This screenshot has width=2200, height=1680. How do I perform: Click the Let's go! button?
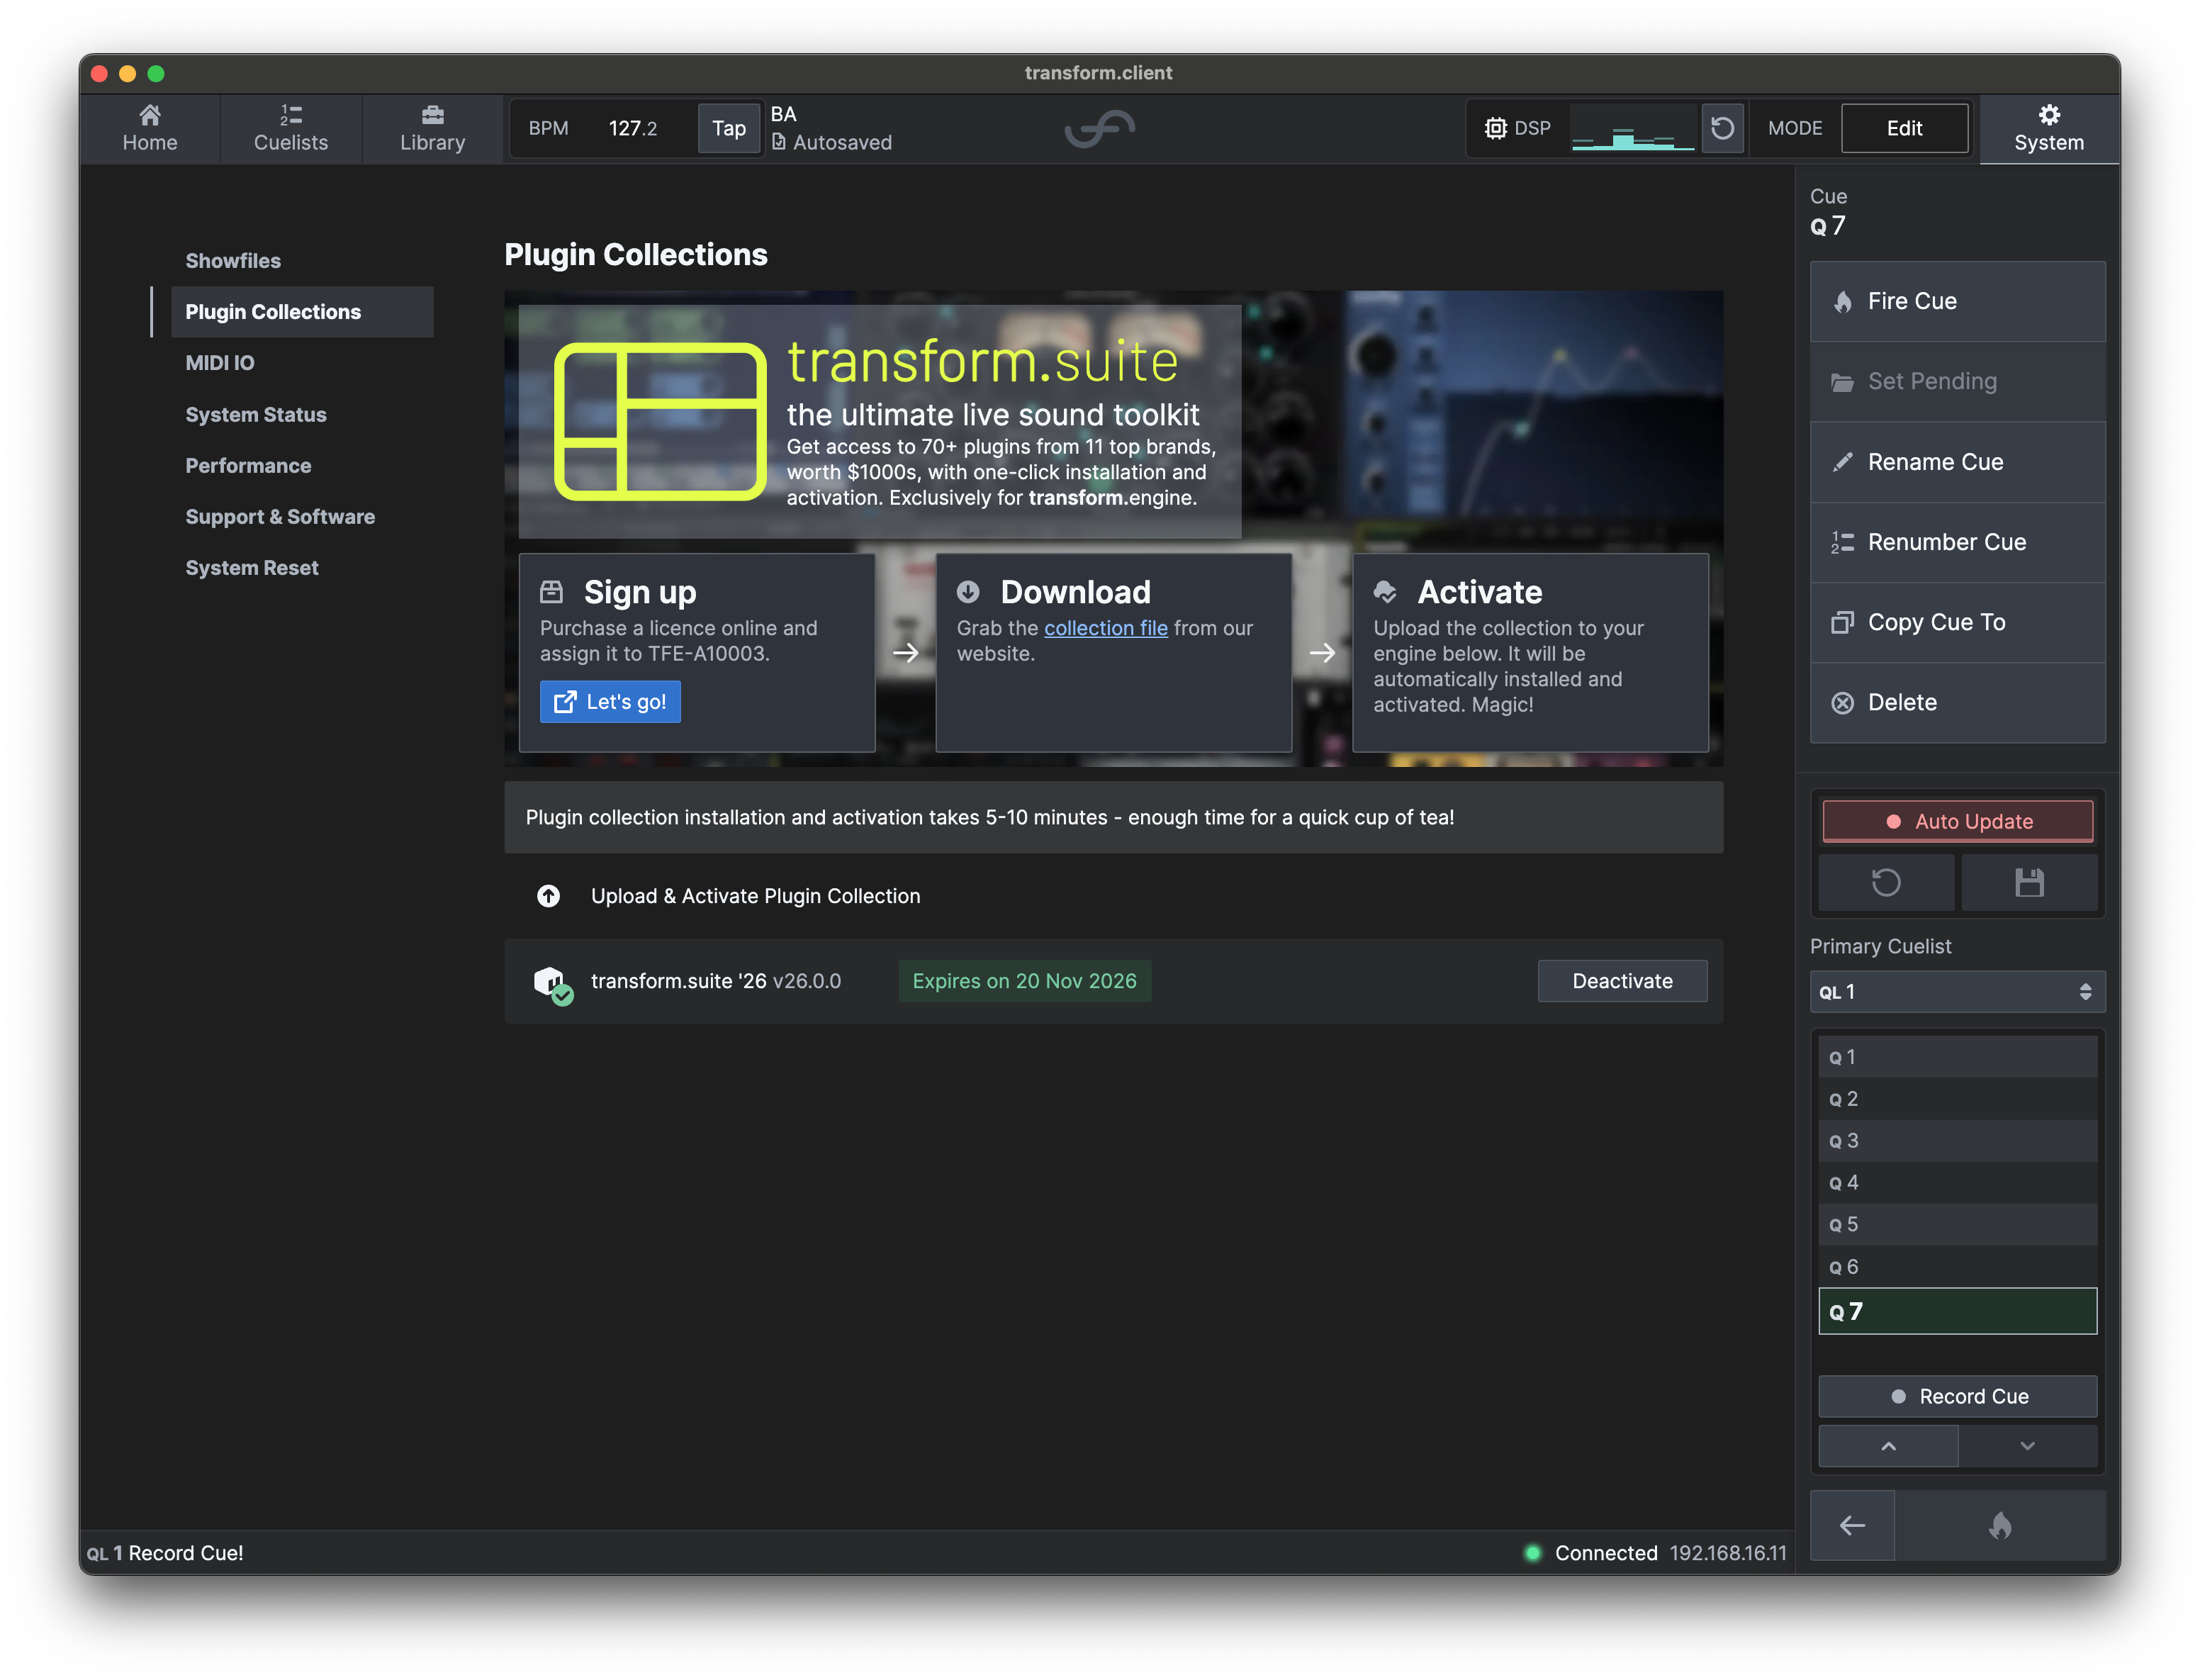(x=610, y=701)
